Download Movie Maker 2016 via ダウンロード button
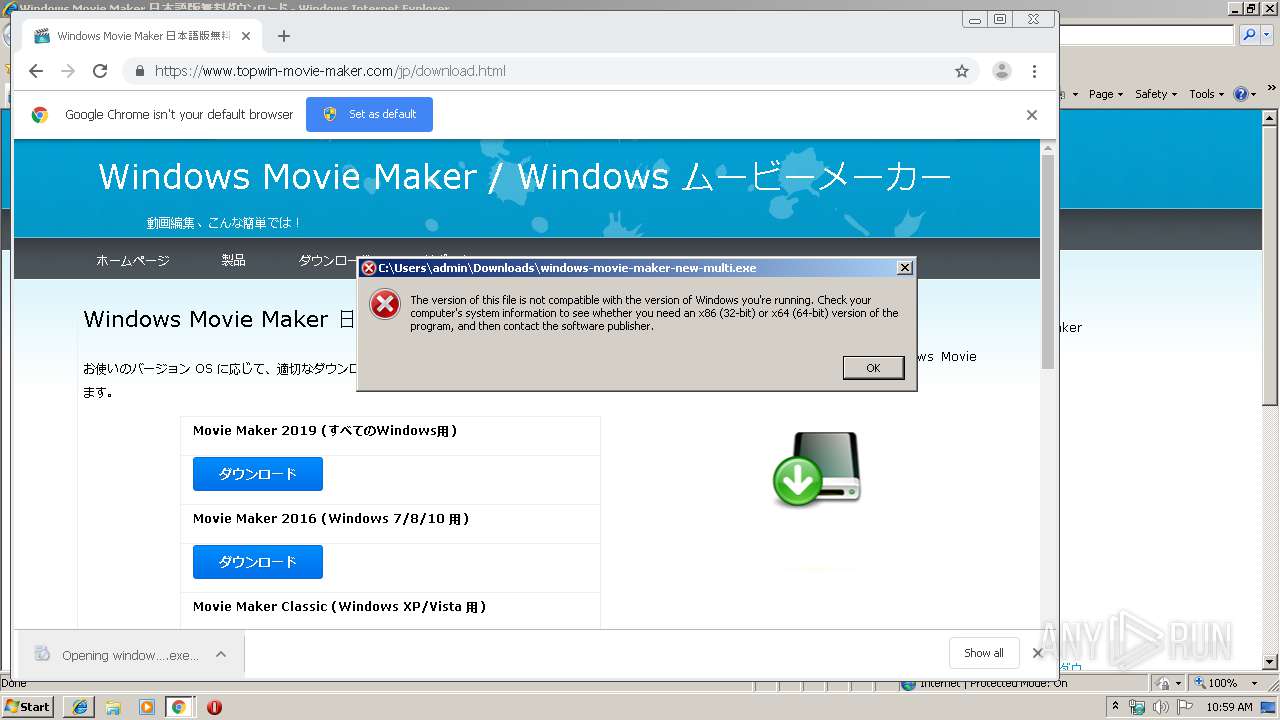This screenshot has height=720, width=1280. coord(258,562)
